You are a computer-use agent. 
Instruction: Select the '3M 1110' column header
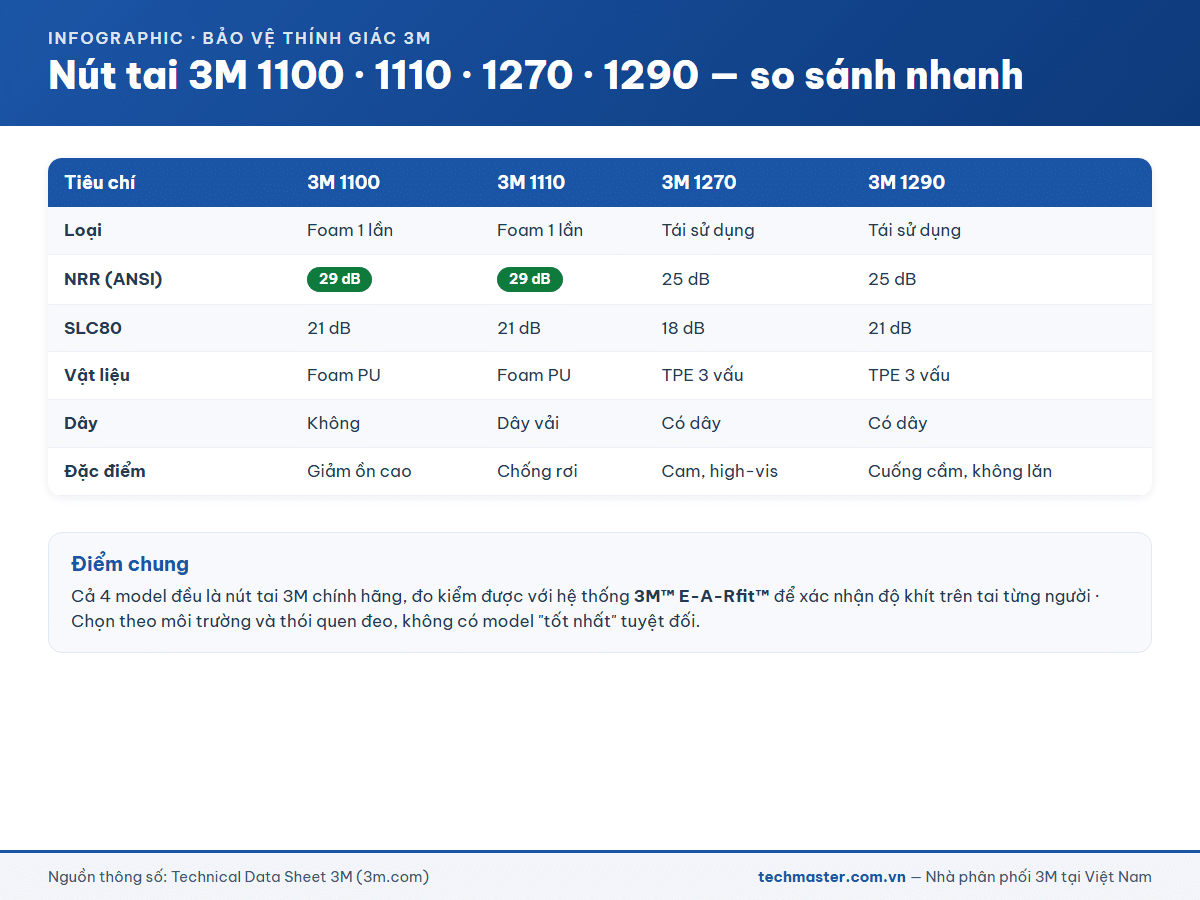531,183
